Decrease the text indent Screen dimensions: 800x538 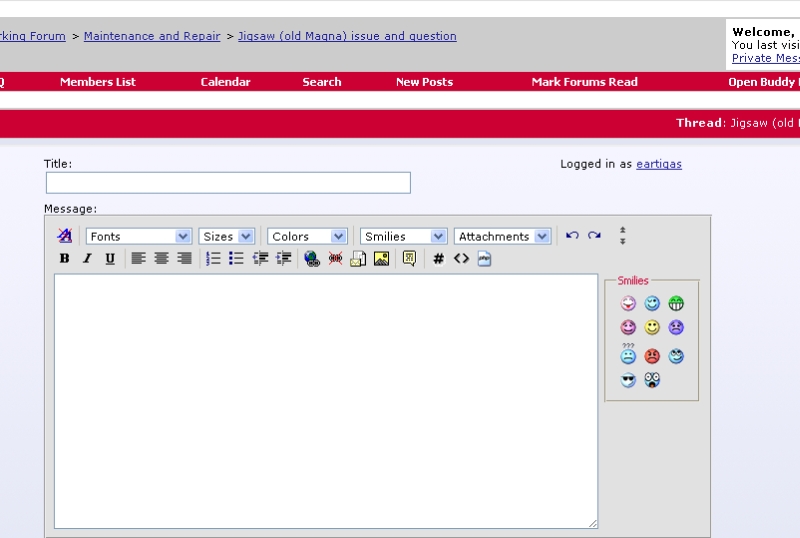click(260, 258)
